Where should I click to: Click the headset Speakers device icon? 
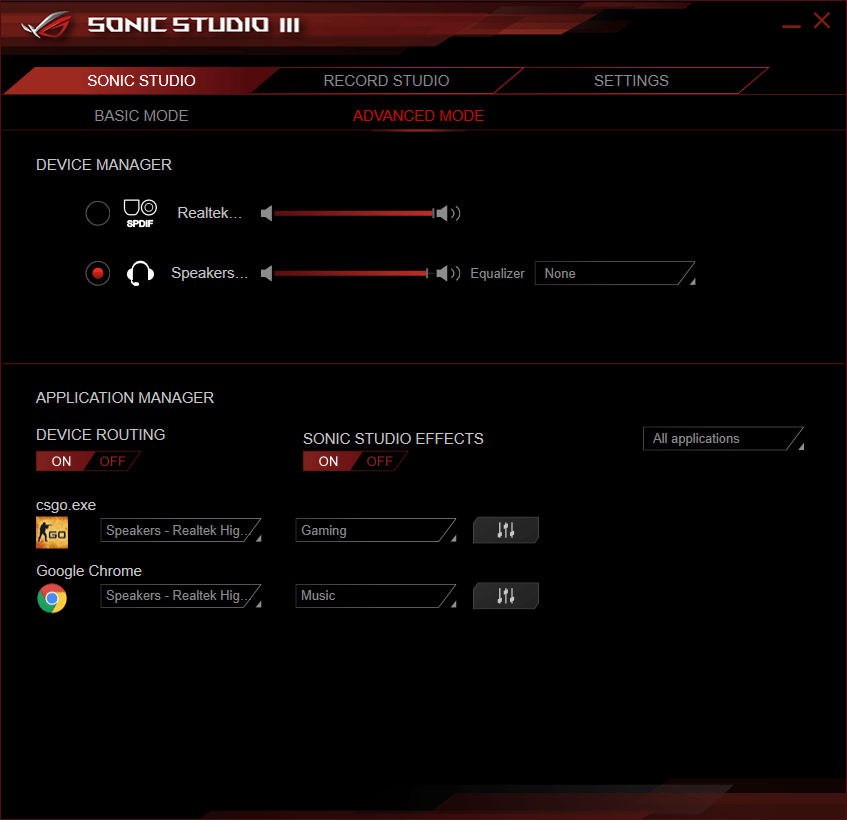(x=140, y=273)
